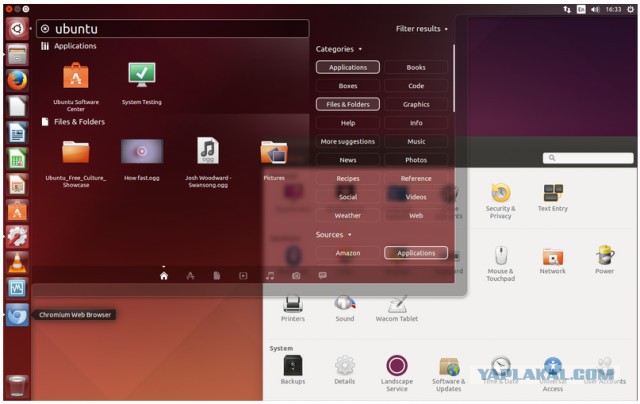Viewport: 640px width, 404px height.
Task: Open LibreOffice Calc from launcher
Action: [x=17, y=159]
